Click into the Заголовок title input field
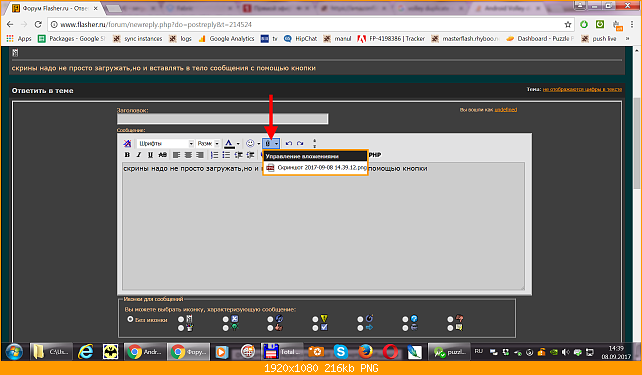The height and width of the screenshot is (375, 642). pos(222,119)
